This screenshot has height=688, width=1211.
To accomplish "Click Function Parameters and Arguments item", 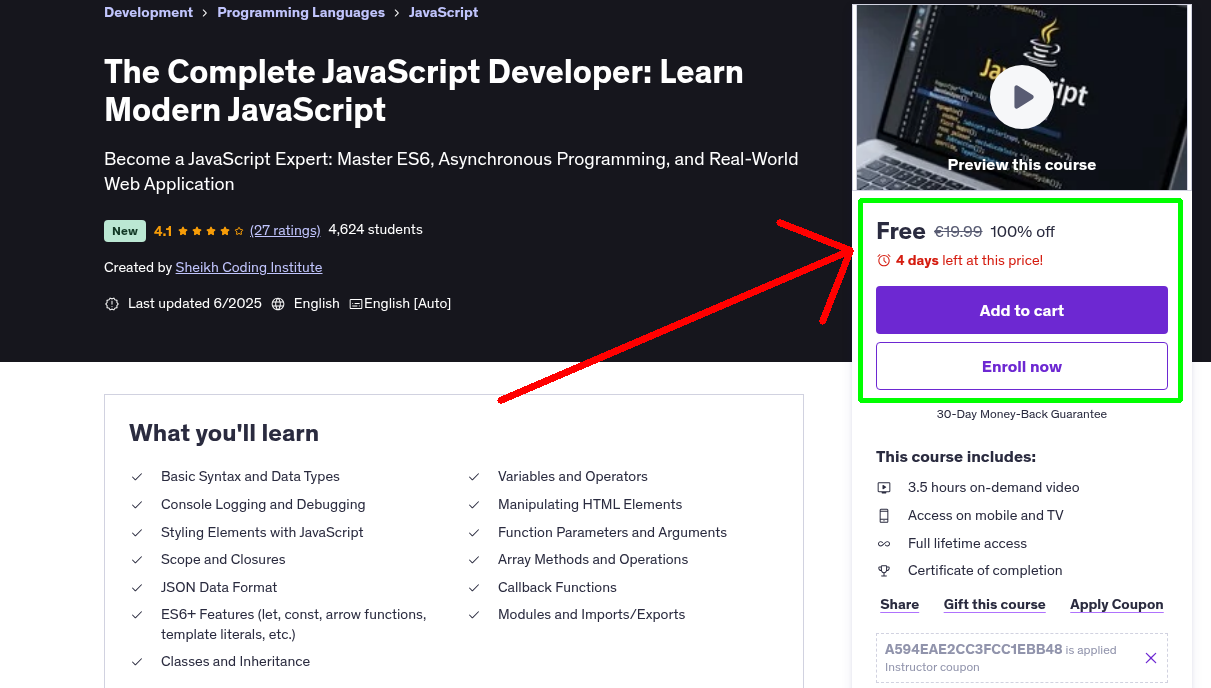I will coord(612,533).
